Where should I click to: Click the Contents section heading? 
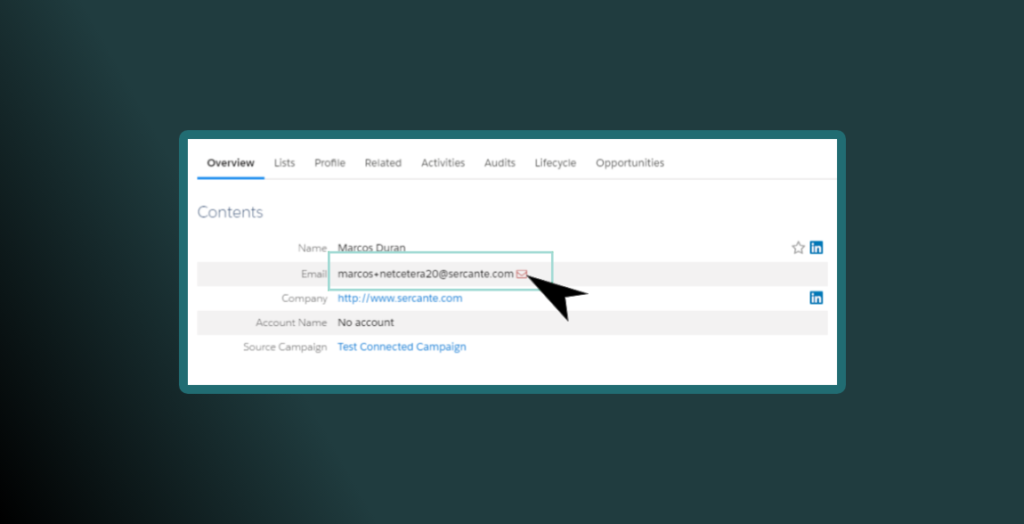point(230,212)
